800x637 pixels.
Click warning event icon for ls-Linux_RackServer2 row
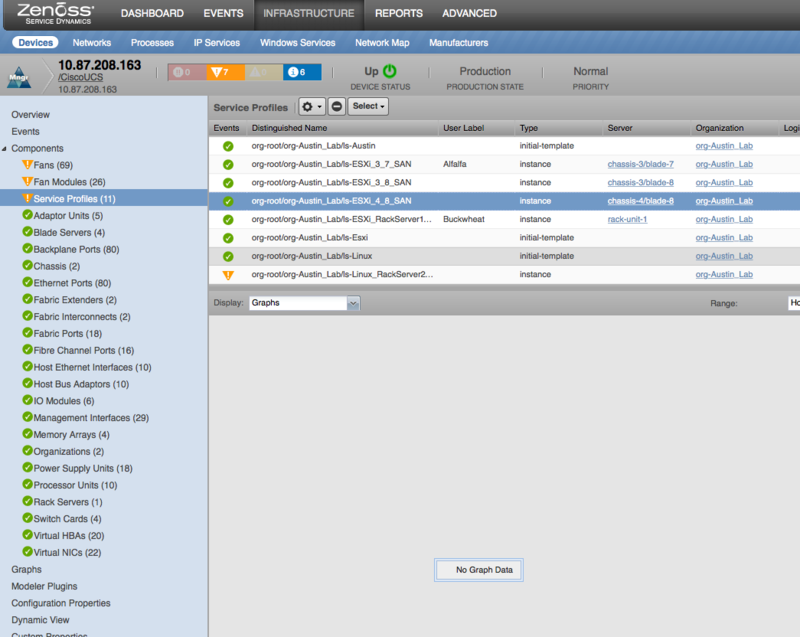coord(228,275)
